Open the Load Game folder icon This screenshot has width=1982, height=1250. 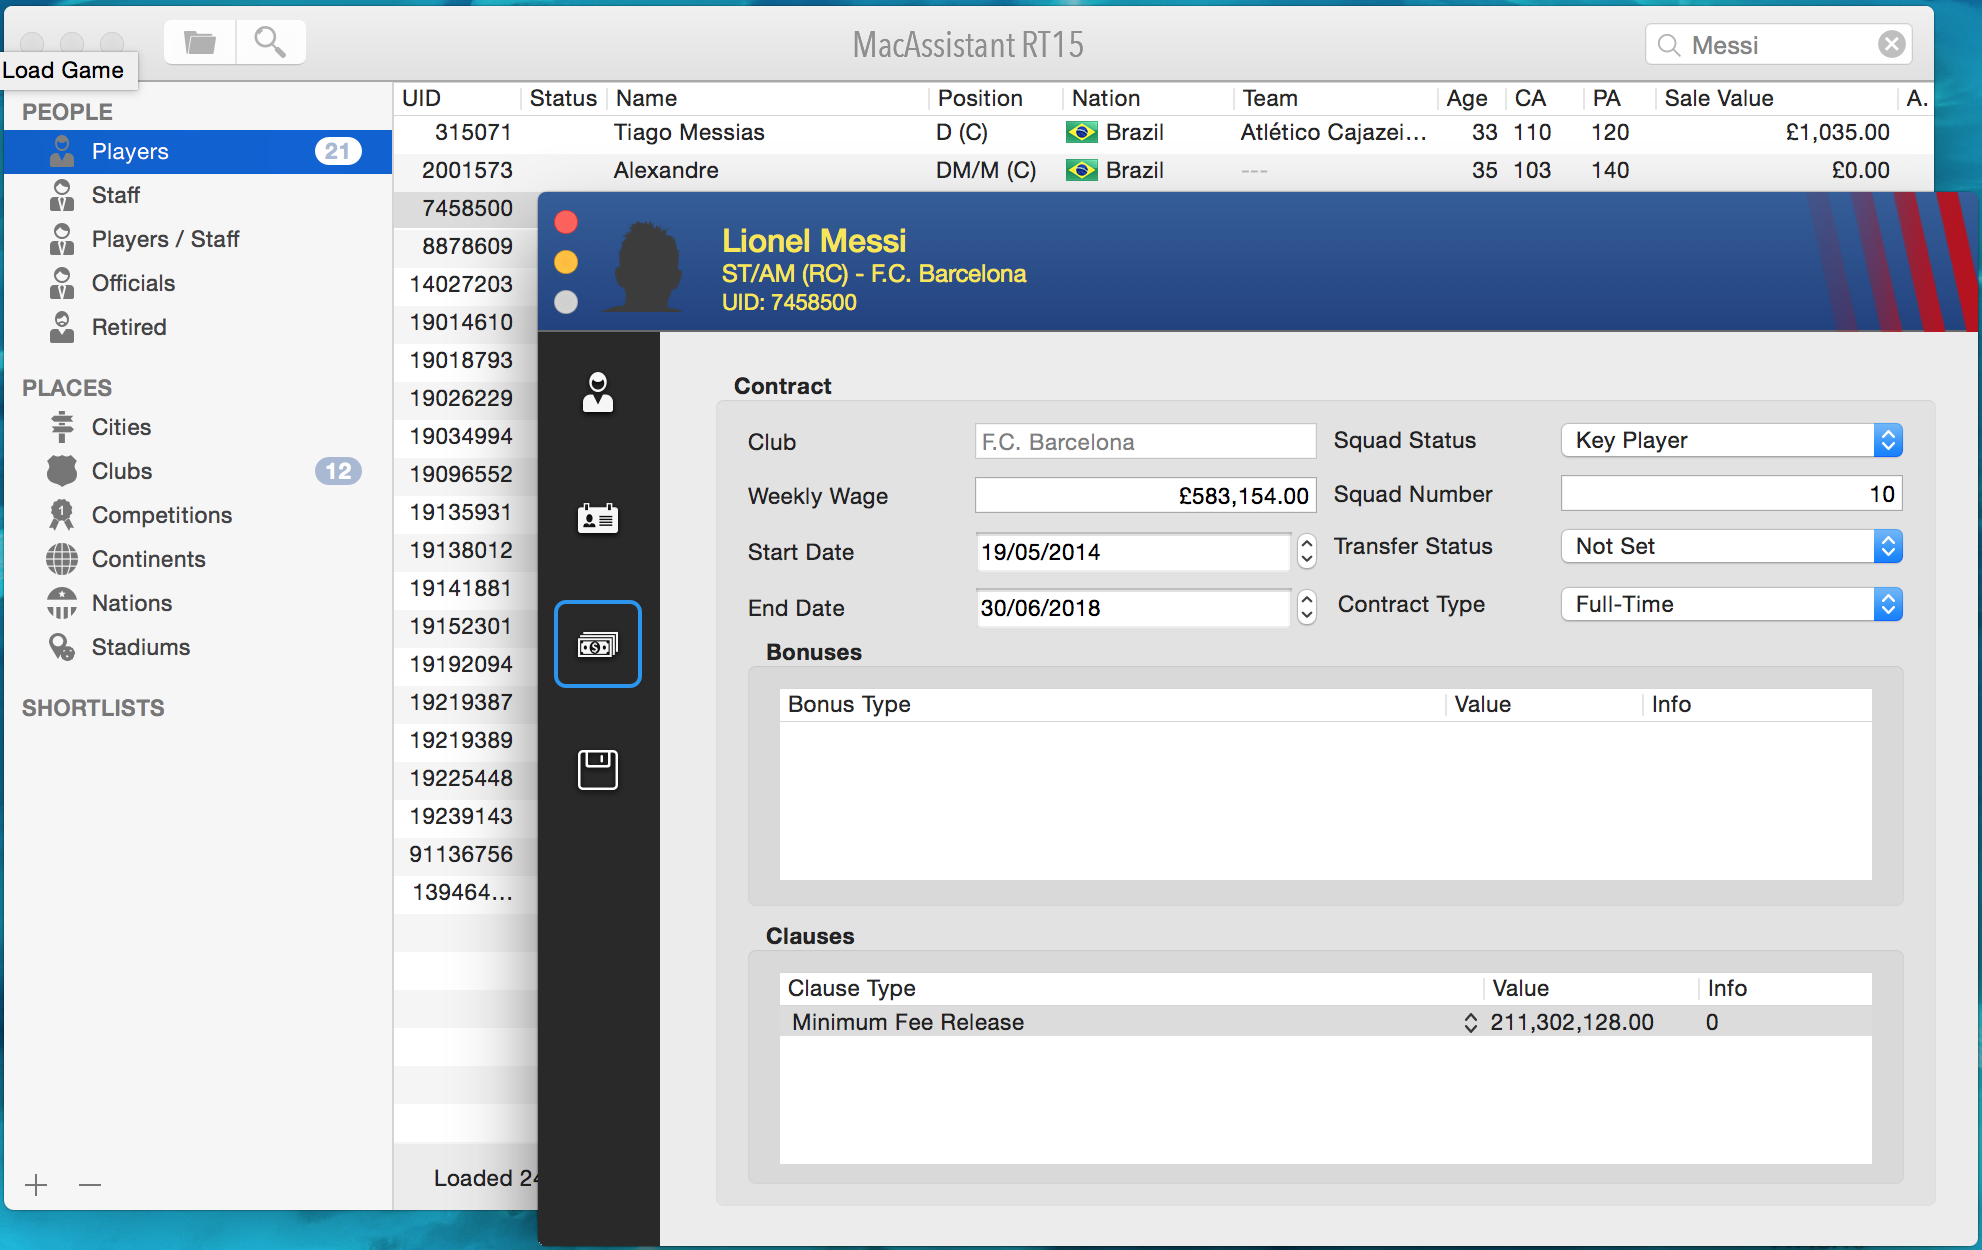(200, 43)
